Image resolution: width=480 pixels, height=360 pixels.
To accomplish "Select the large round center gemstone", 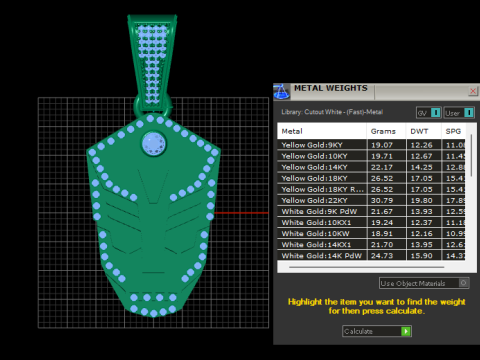I will [x=154, y=144].
